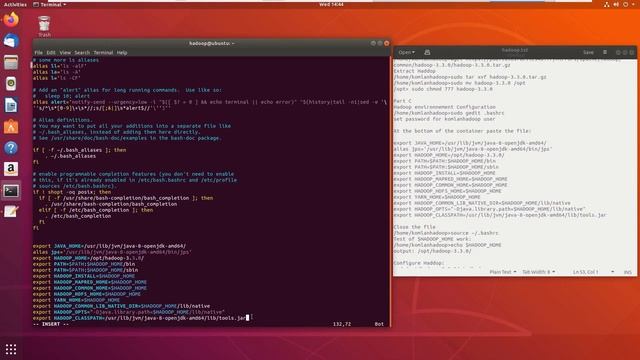Click the network status icon in top bar

(x=607, y=4)
